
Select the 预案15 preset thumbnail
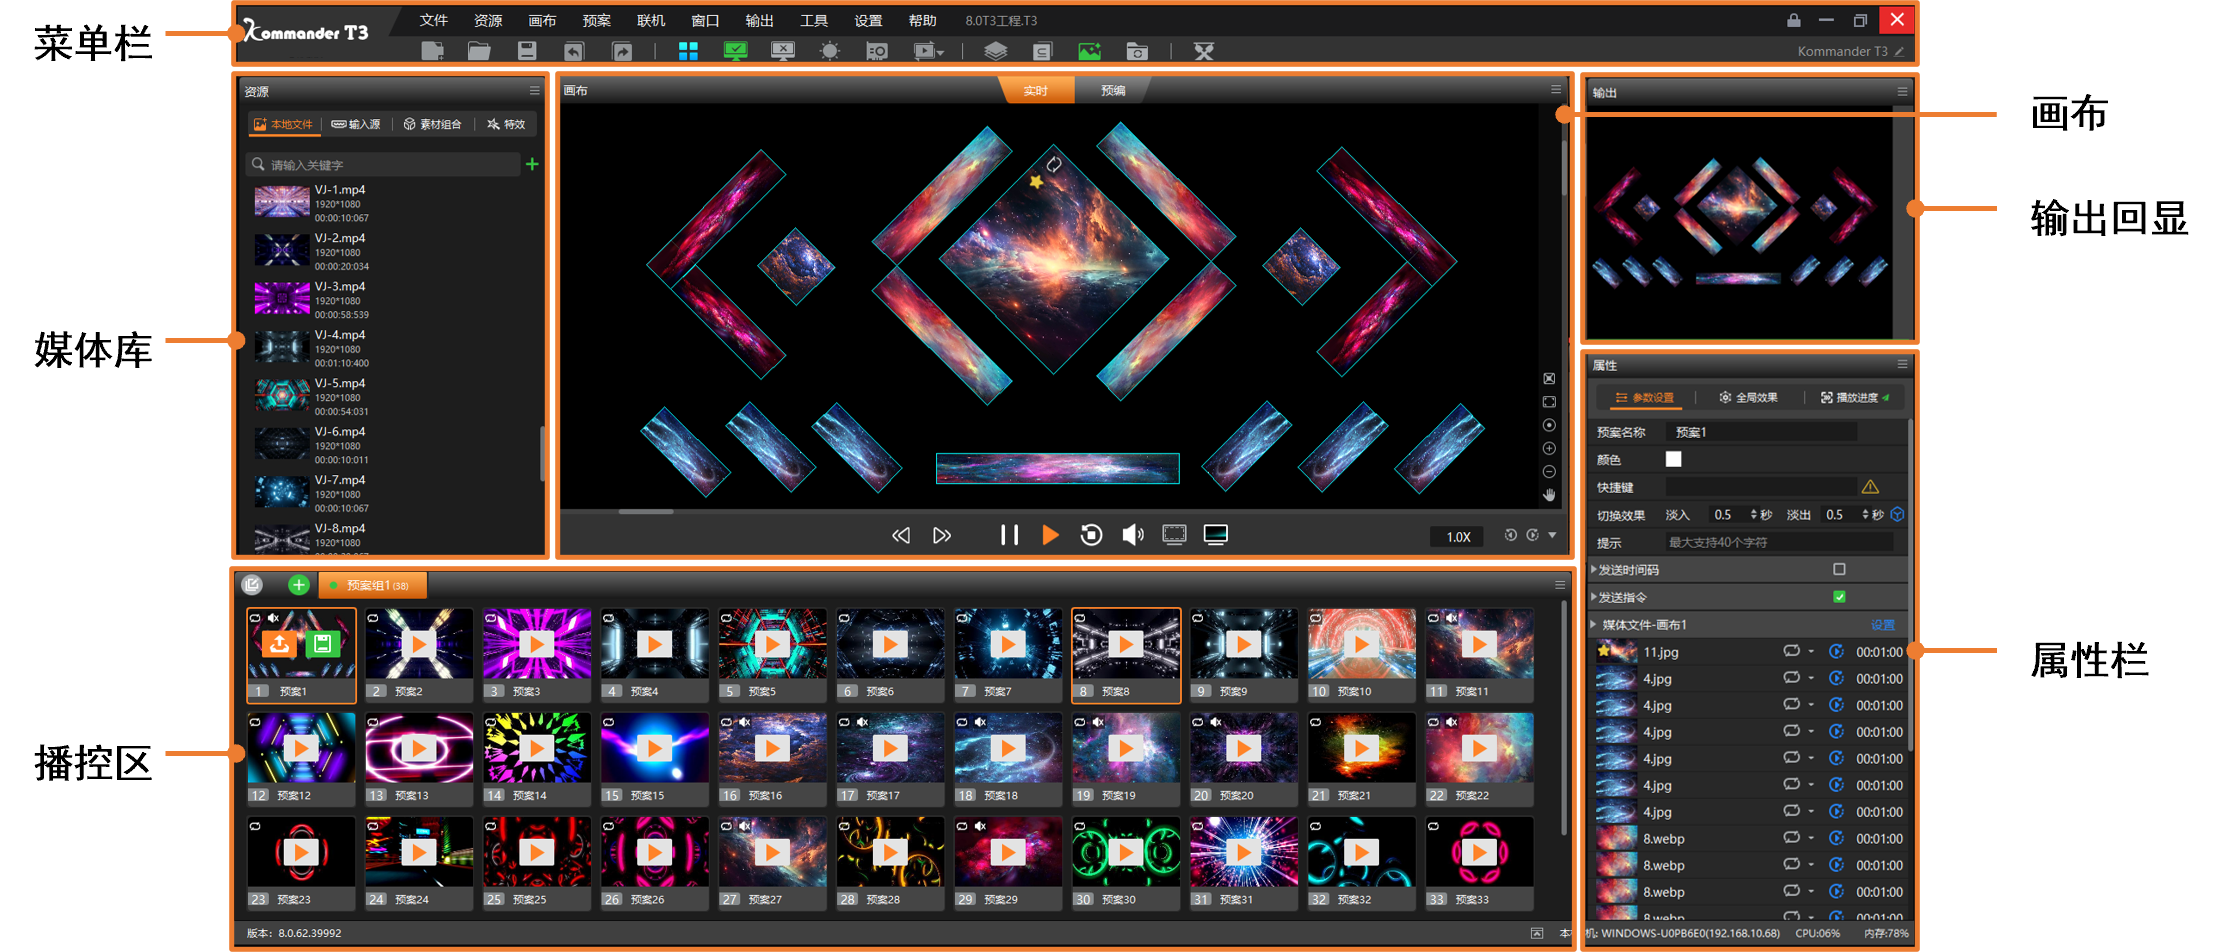pyautogui.click(x=654, y=748)
